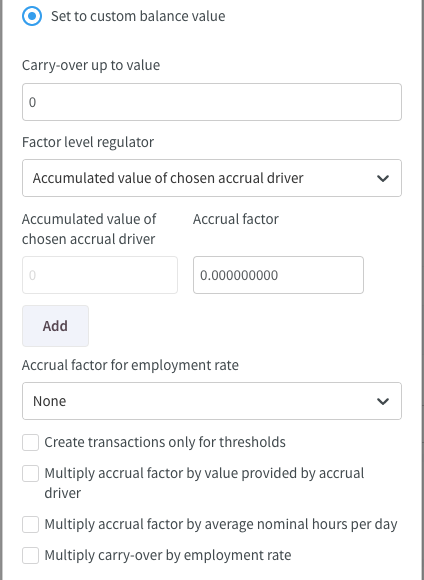The width and height of the screenshot is (424, 580).
Task: Focus the 'Carry-over up to value' input box
Action: [212, 102]
